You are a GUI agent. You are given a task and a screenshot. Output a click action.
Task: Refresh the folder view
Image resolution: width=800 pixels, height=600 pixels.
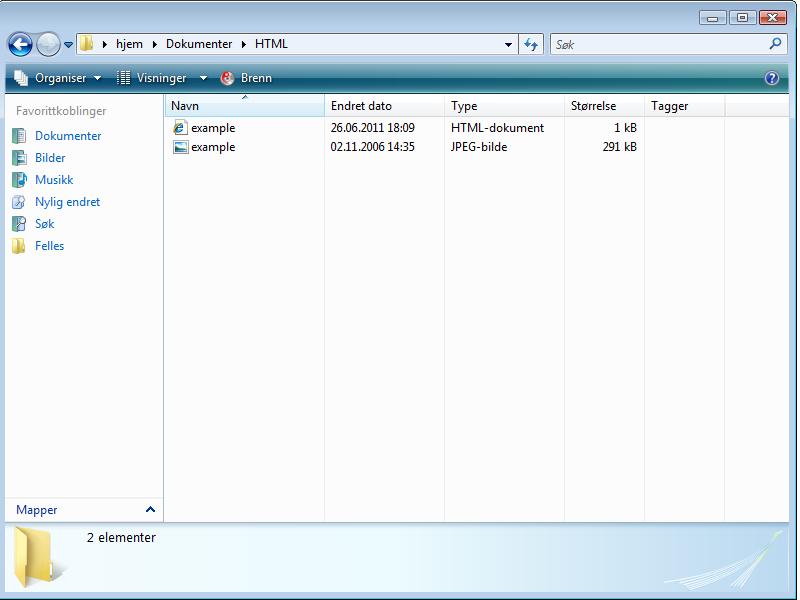[531, 44]
